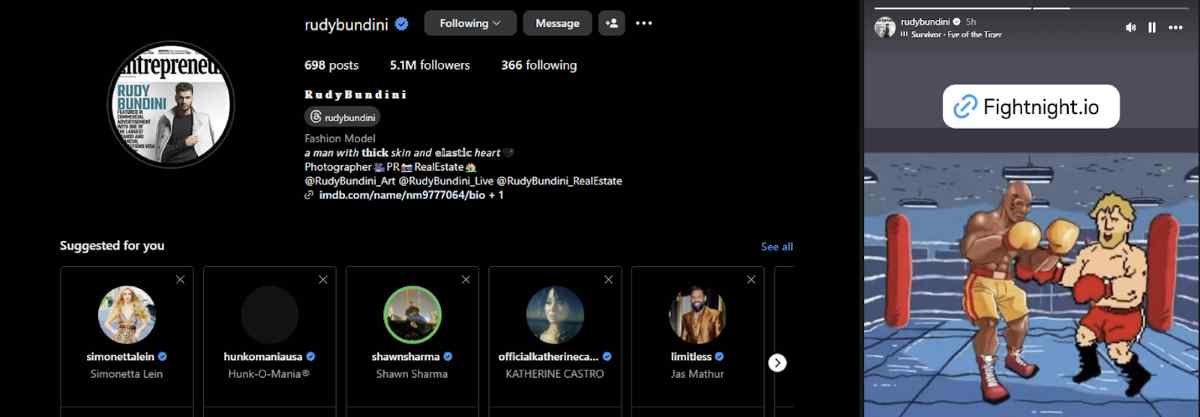Mute the story audio speaker icon
1200x417 pixels.
[x=1131, y=27]
